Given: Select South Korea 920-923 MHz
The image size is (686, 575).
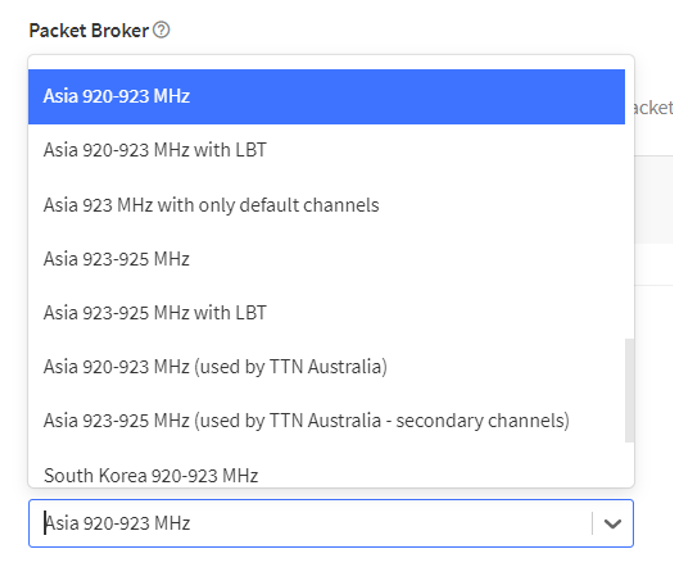Looking at the screenshot, I should 151,475.
